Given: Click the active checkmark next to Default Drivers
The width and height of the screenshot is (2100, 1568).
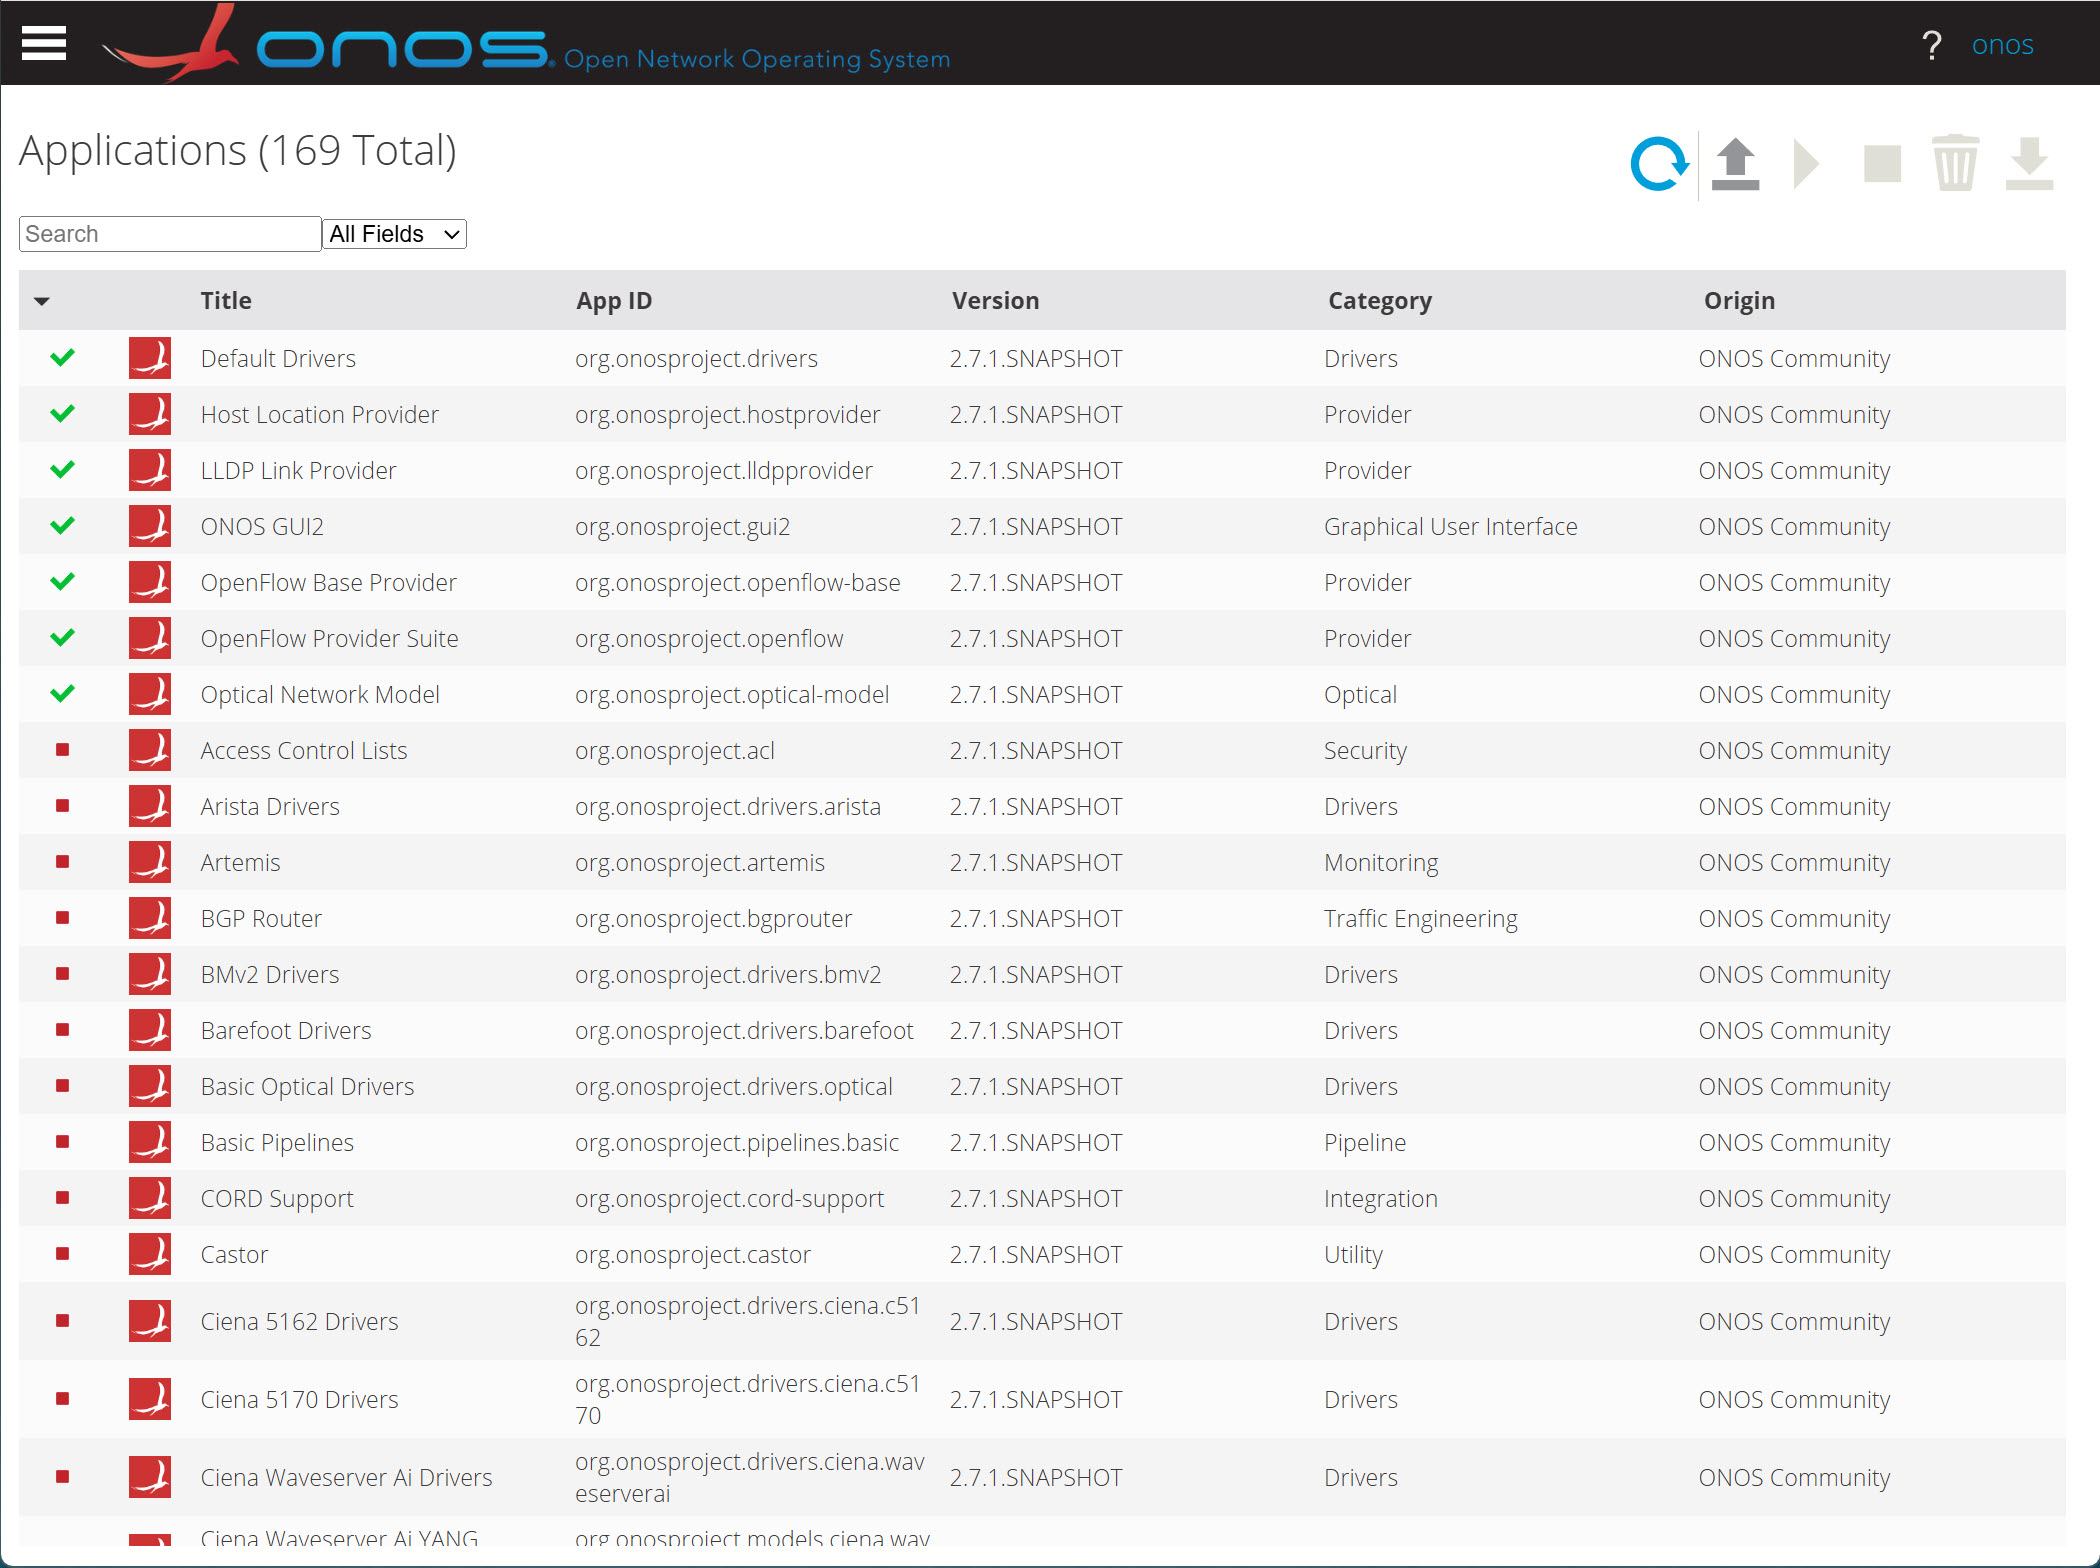Looking at the screenshot, I should (62, 358).
